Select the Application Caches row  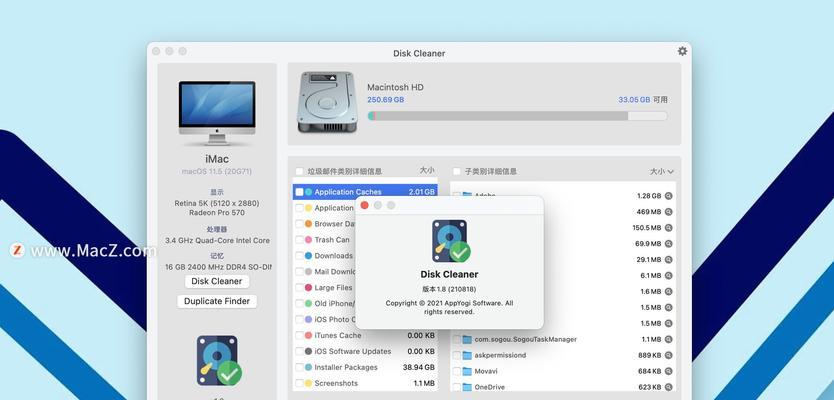tap(365, 192)
